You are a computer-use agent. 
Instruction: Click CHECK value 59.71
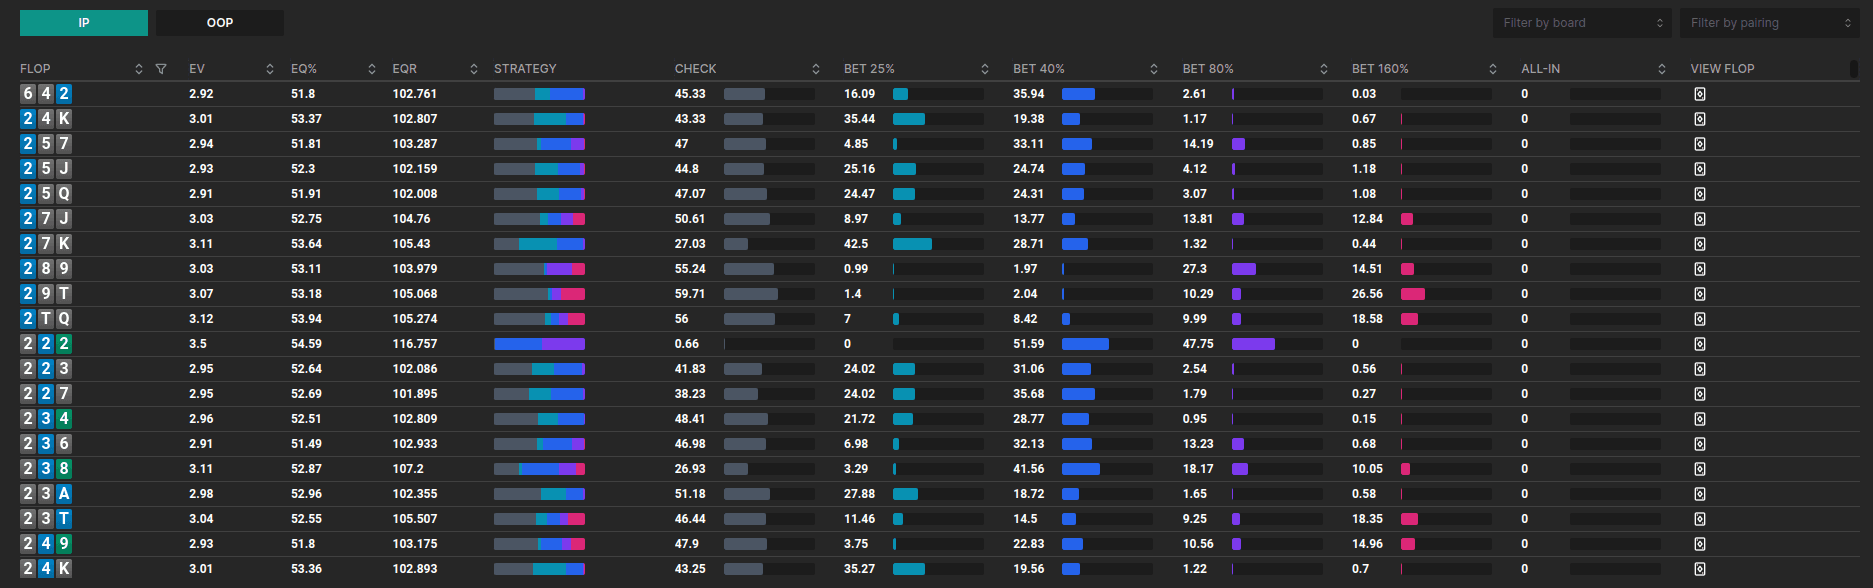pyautogui.click(x=689, y=294)
